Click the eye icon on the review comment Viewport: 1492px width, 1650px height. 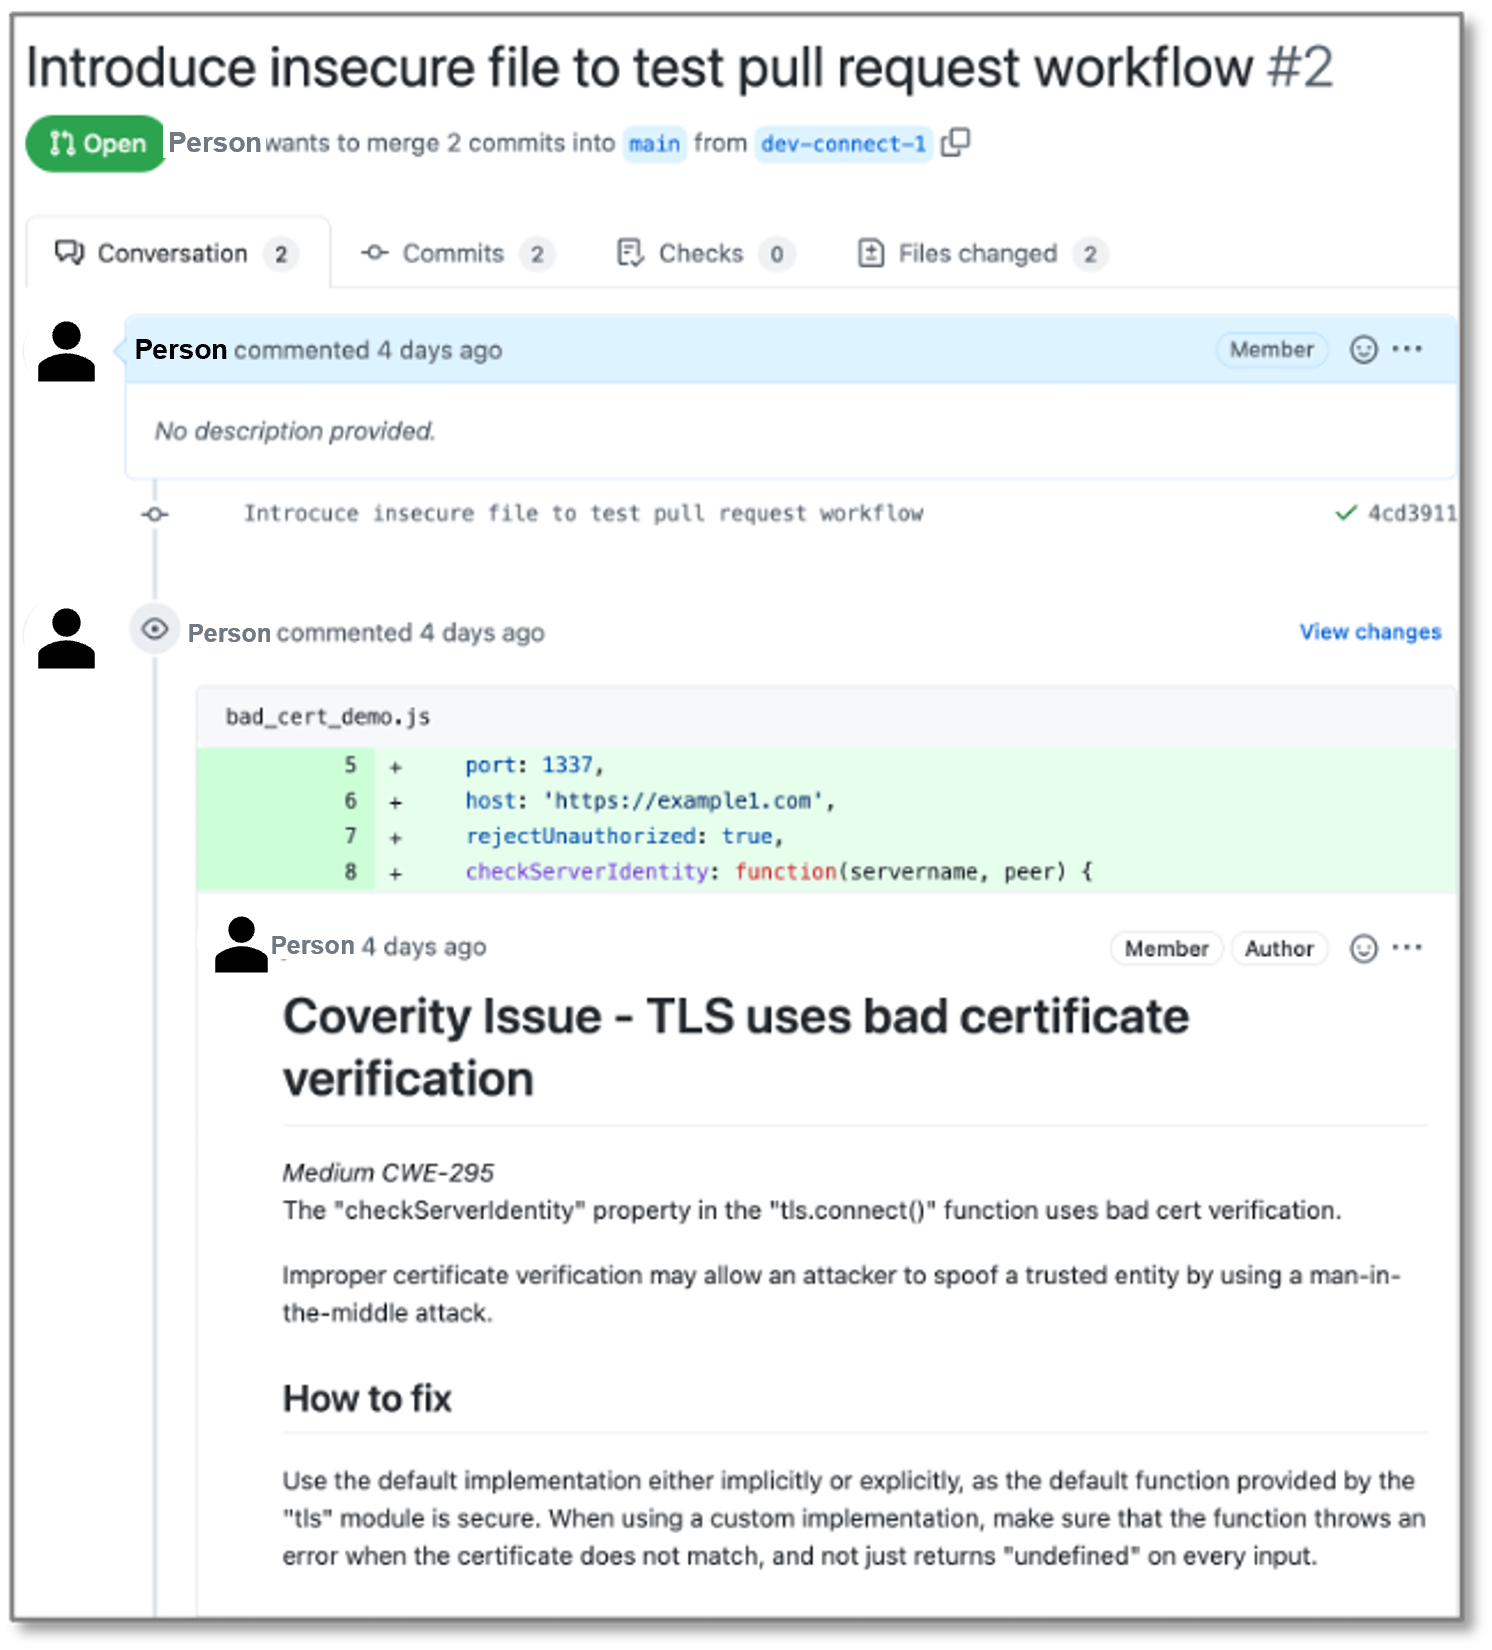pyautogui.click(x=155, y=629)
